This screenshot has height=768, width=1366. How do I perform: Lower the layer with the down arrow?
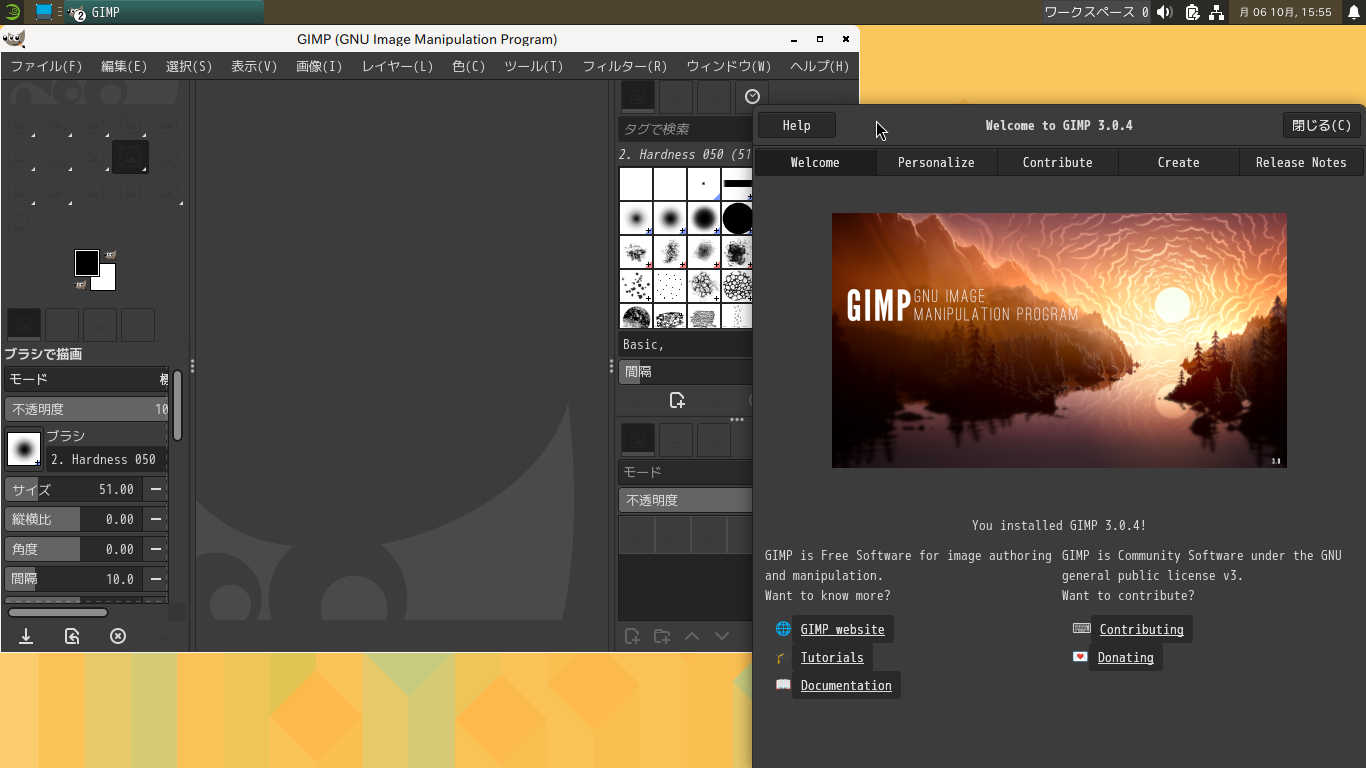pos(722,636)
